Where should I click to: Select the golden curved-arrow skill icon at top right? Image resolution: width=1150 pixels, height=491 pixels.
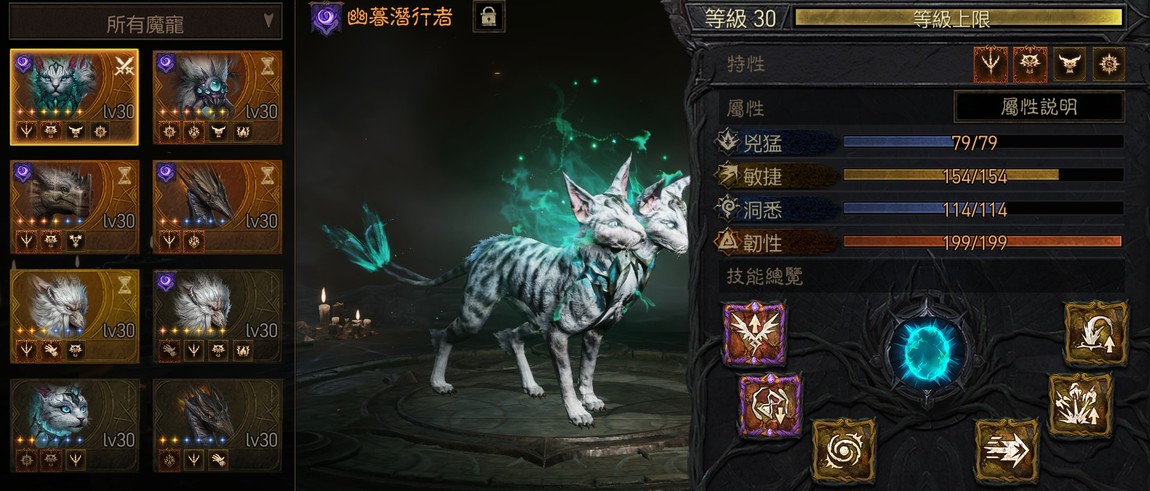1096,333
